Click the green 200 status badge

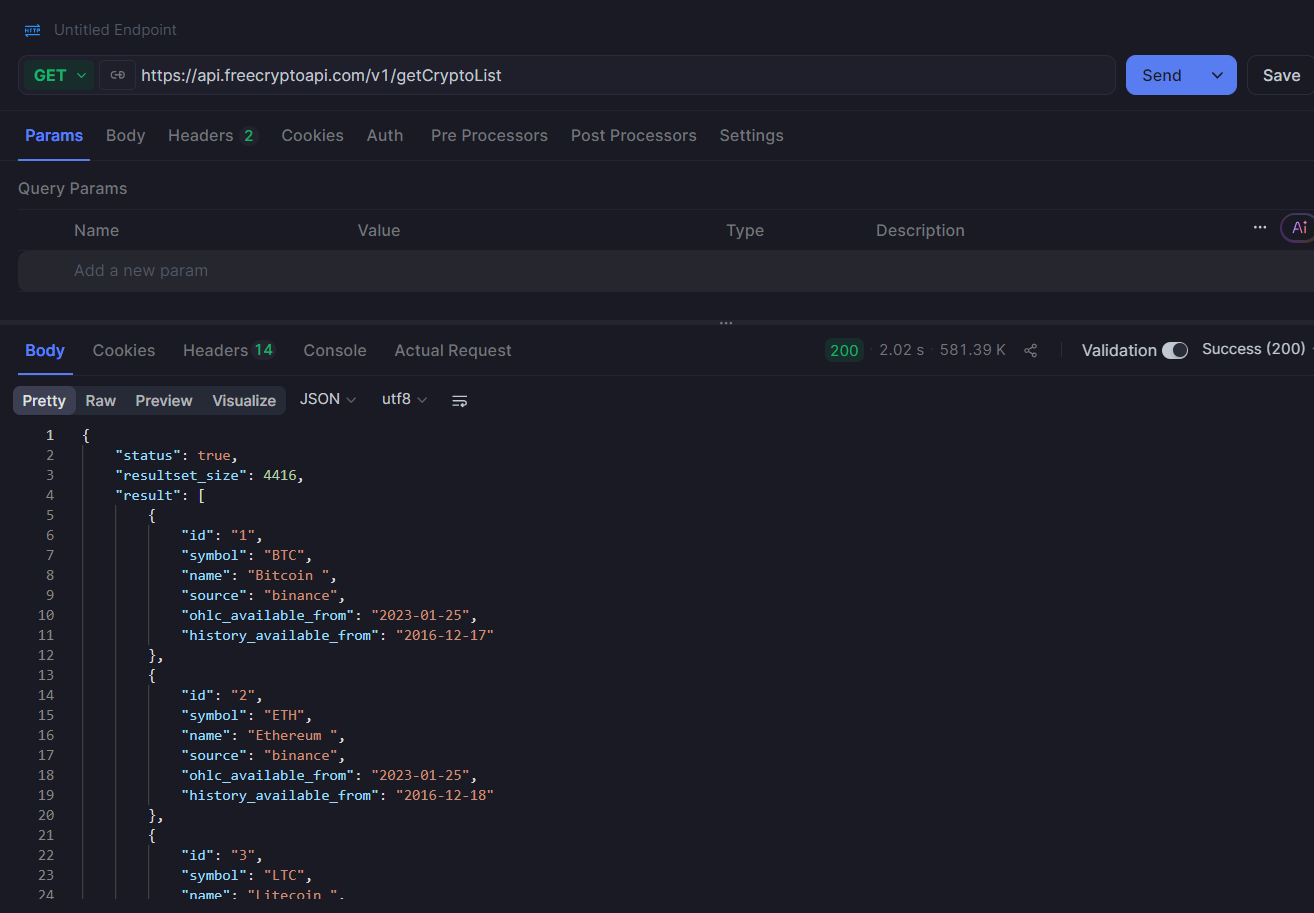tap(843, 350)
